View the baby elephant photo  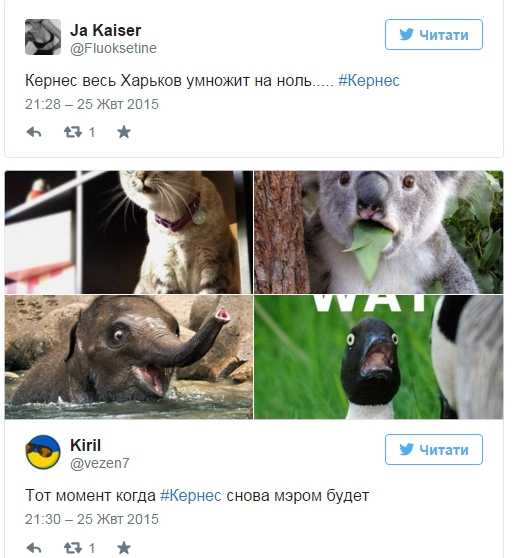tap(129, 357)
